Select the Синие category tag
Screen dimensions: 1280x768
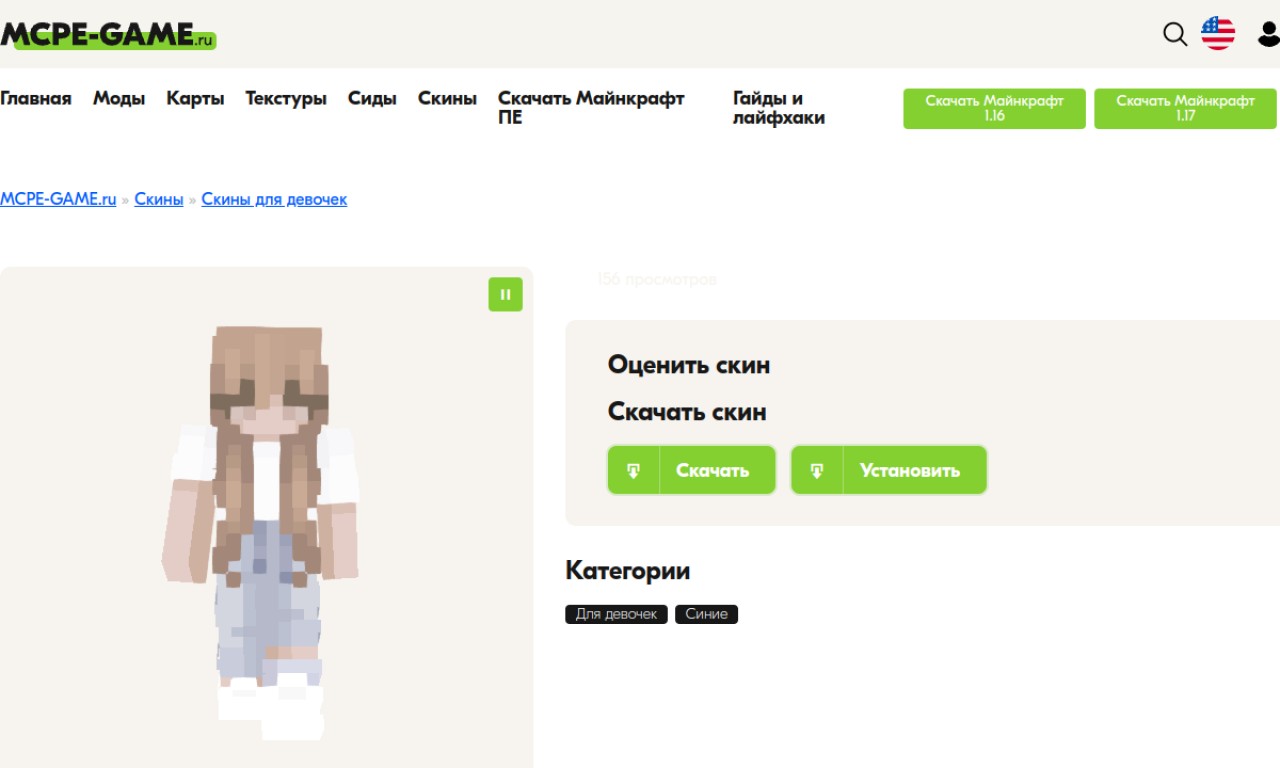pos(706,614)
